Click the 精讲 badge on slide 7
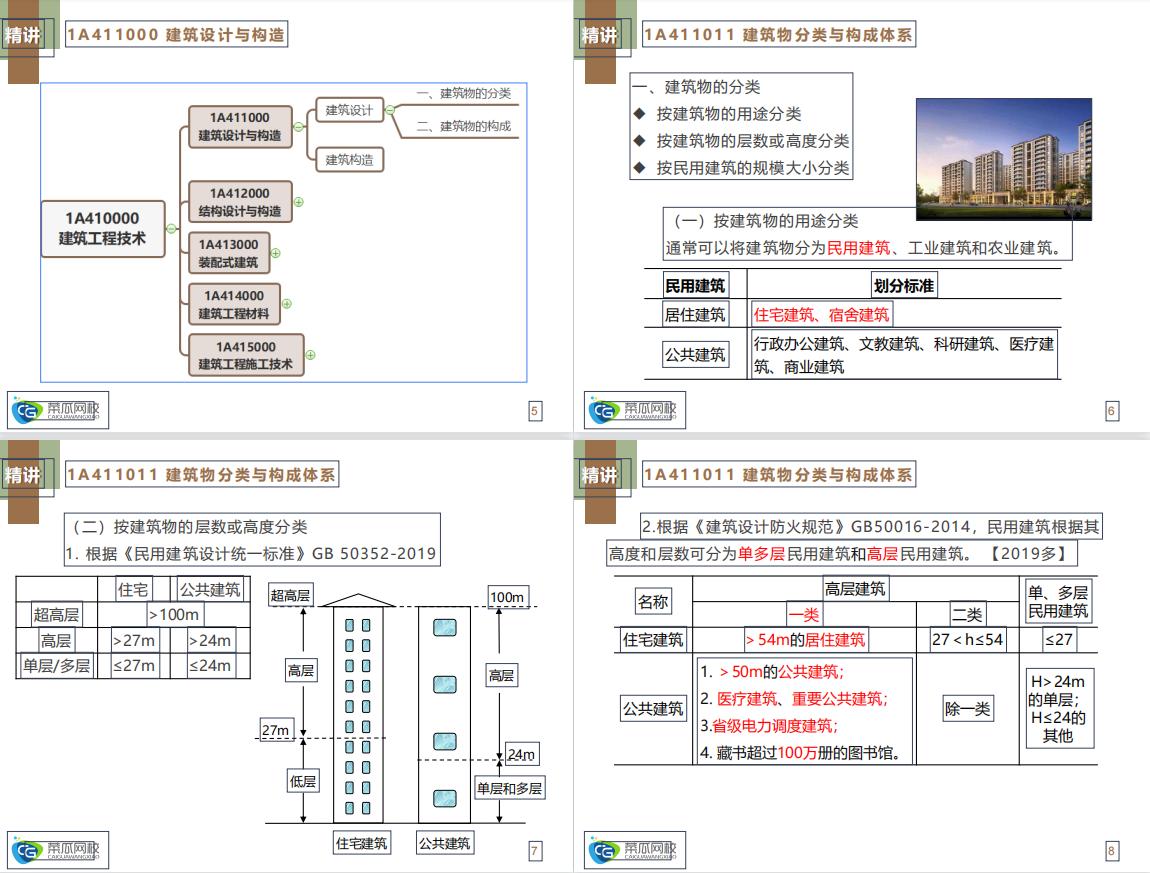This screenshot has width=1150, height=873. pos(23,474)
